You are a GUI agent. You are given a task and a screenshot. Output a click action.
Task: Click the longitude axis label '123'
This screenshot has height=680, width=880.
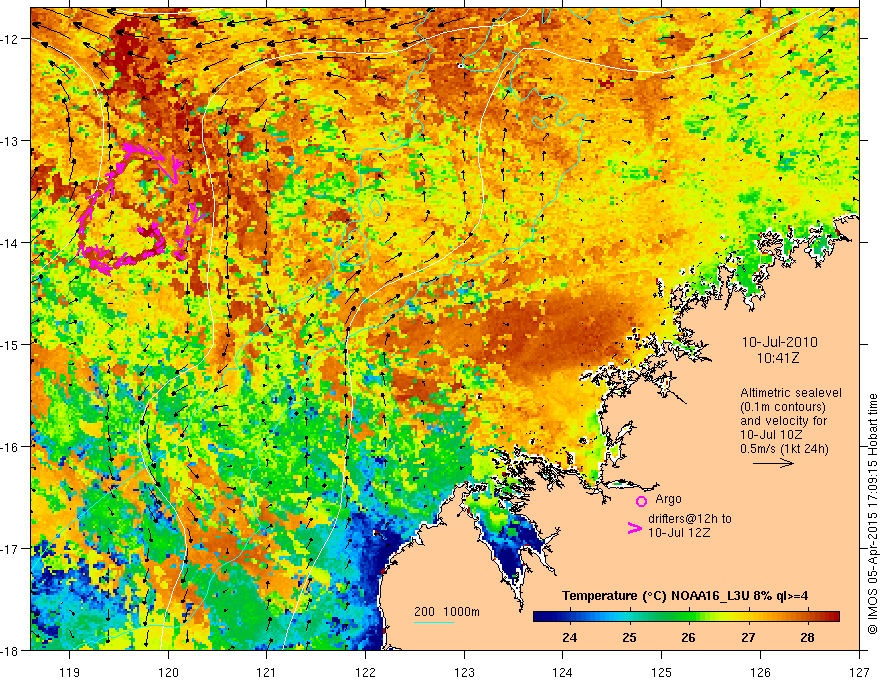pos(464,672)
